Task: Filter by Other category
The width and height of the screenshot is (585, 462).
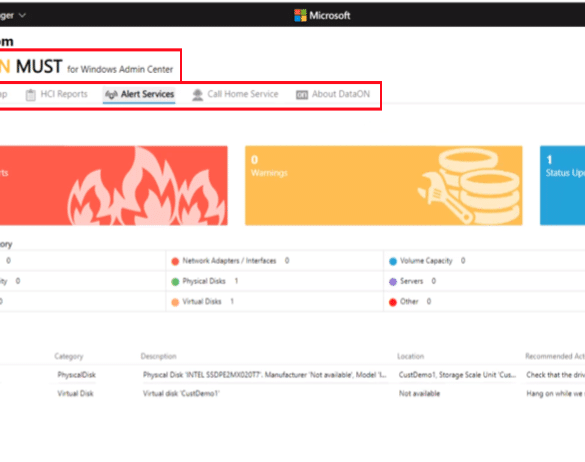Action: 409,302
